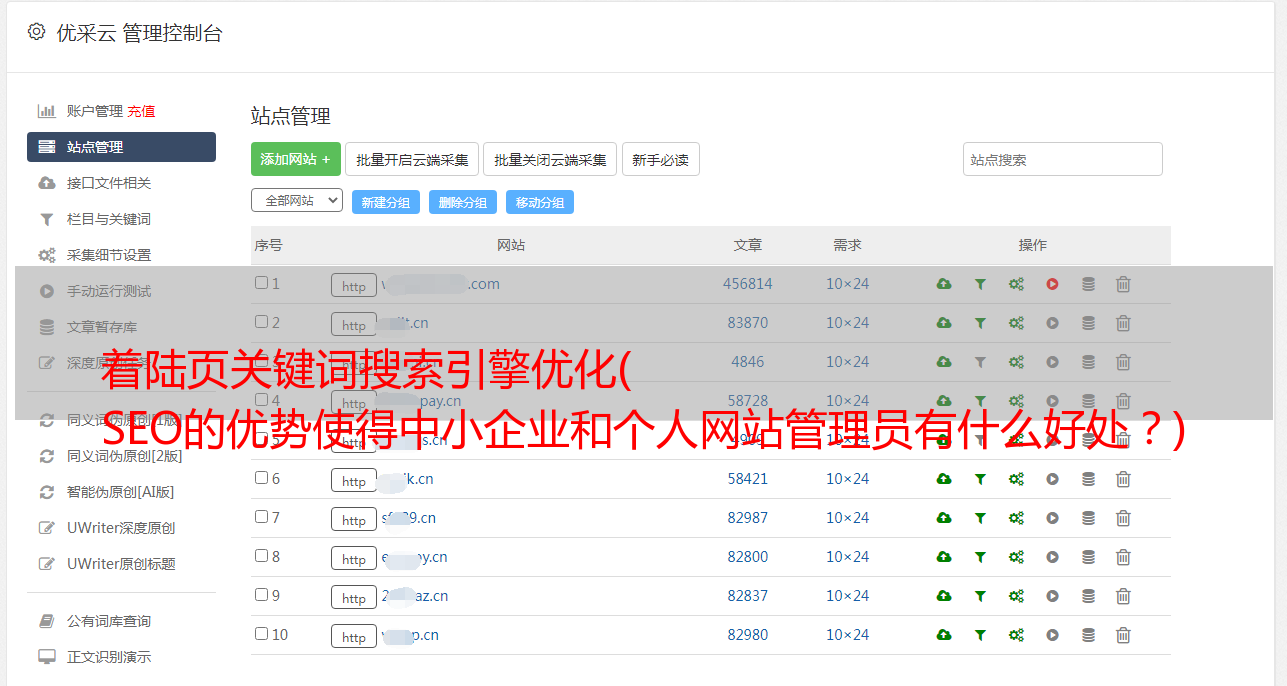1287x686 pixels.
Task: Open the 全部网站 group dropdown
Action: pos(297,201)
